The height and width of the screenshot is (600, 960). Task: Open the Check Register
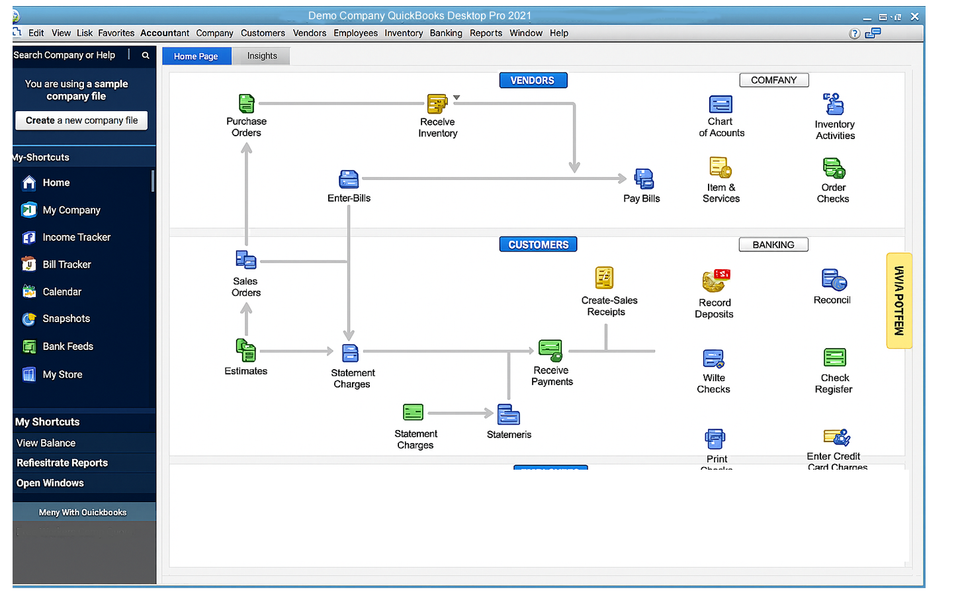(x=834, y=357)
